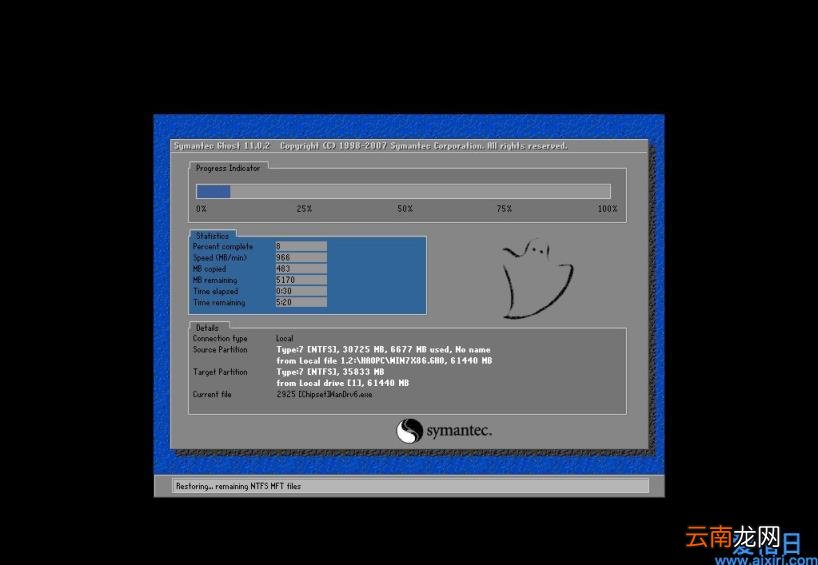The height and width of the screenshot is (565, 818).
Task: Click the Speed (MB/min) value 966
Action: pos(301,257)
